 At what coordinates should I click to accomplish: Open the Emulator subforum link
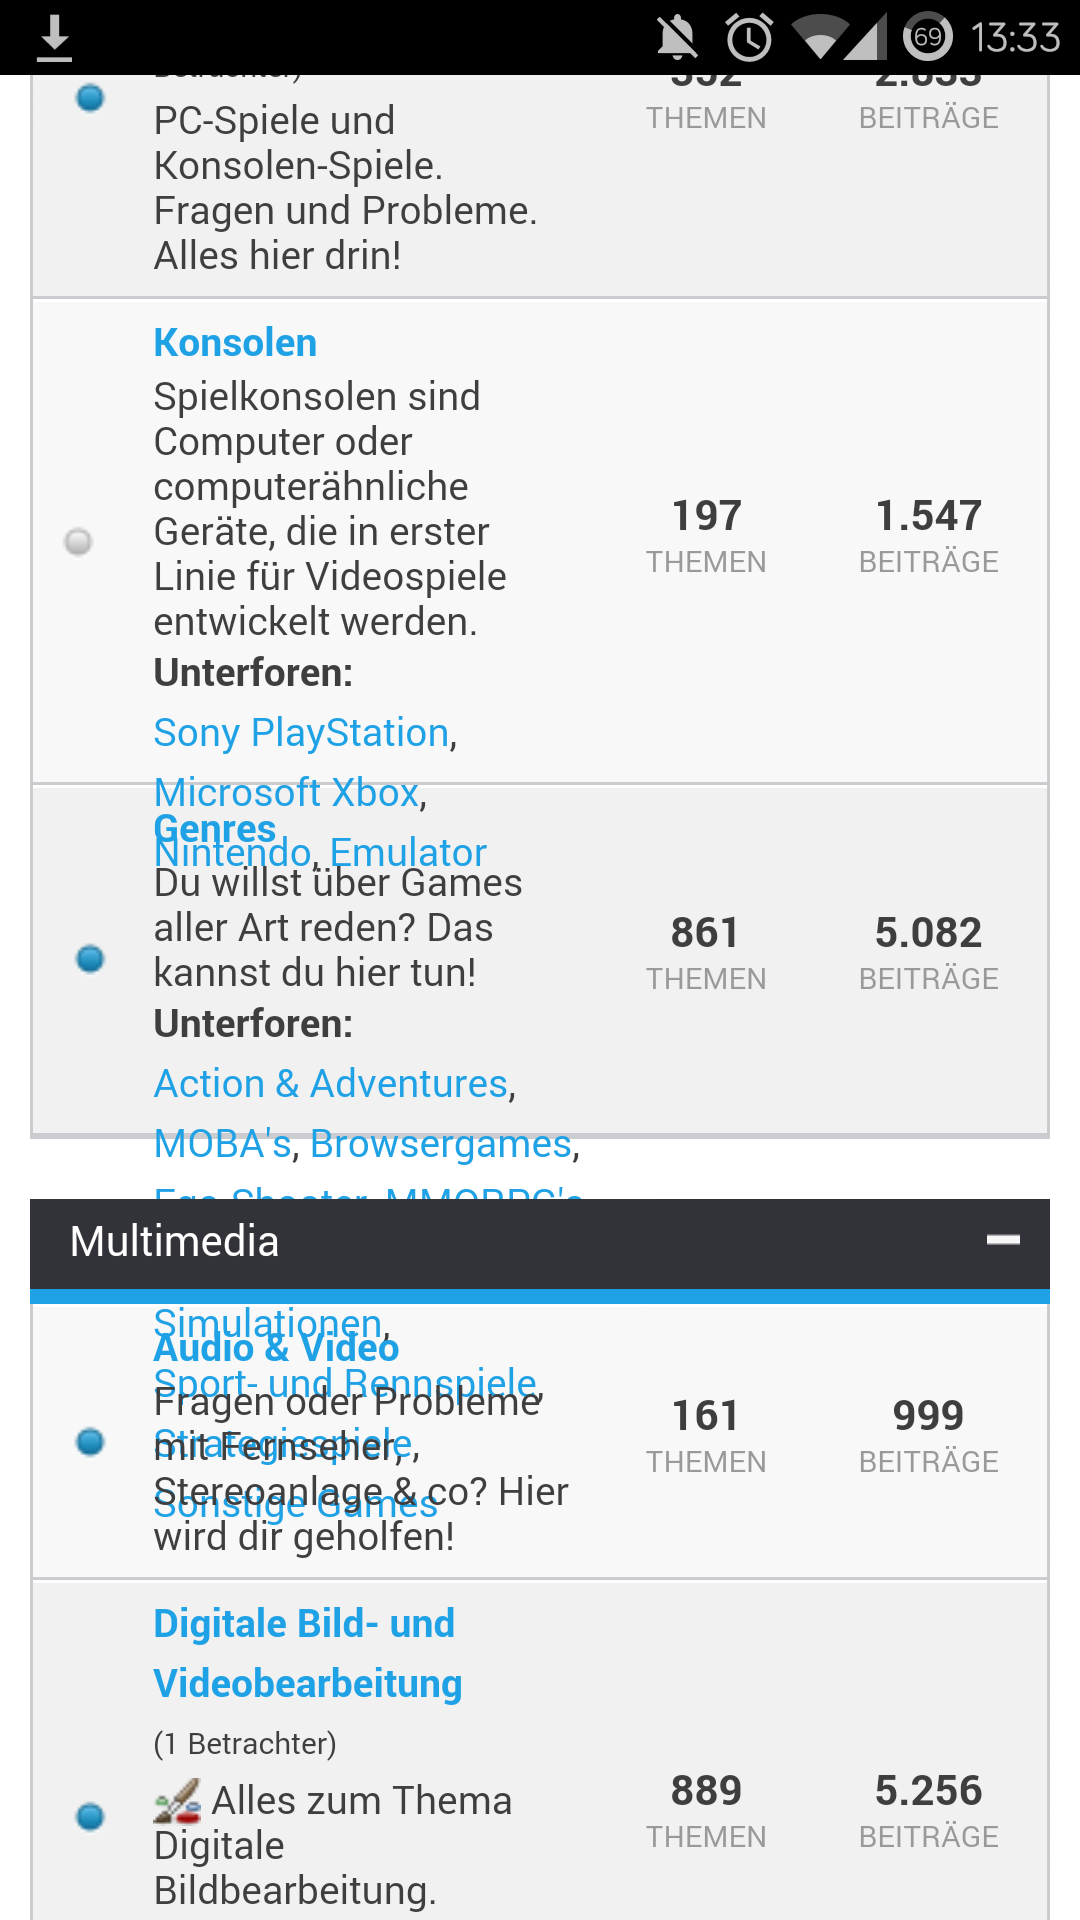pos(408,853)
